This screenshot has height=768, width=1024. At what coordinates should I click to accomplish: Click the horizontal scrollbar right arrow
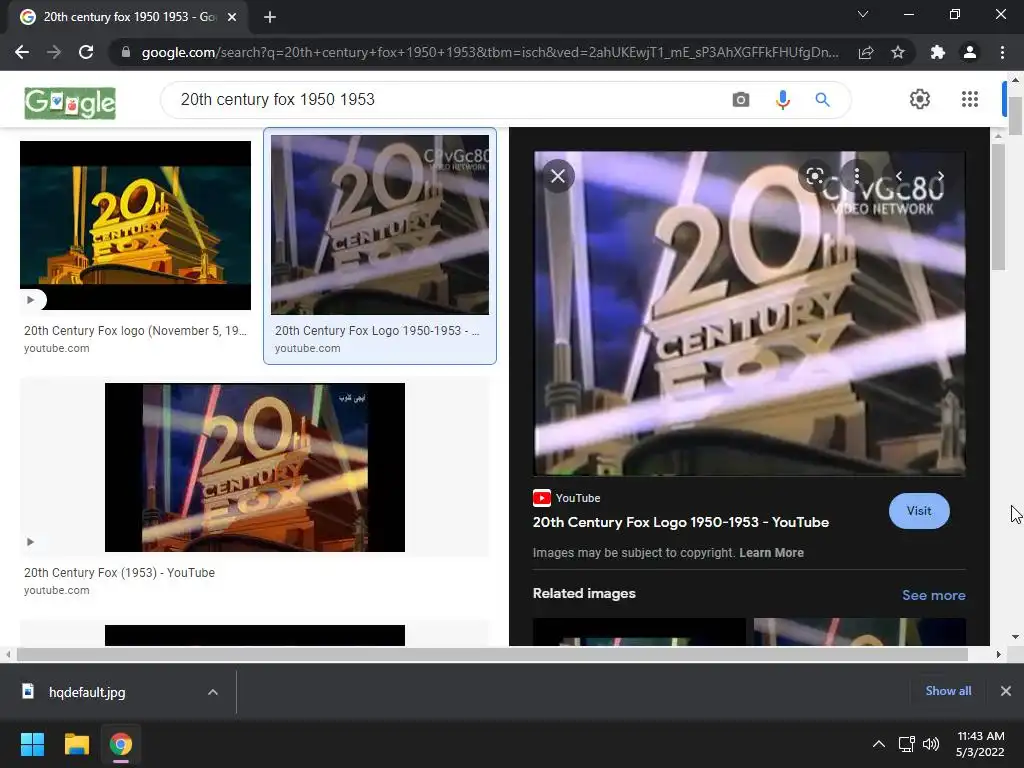pos(998,654)
